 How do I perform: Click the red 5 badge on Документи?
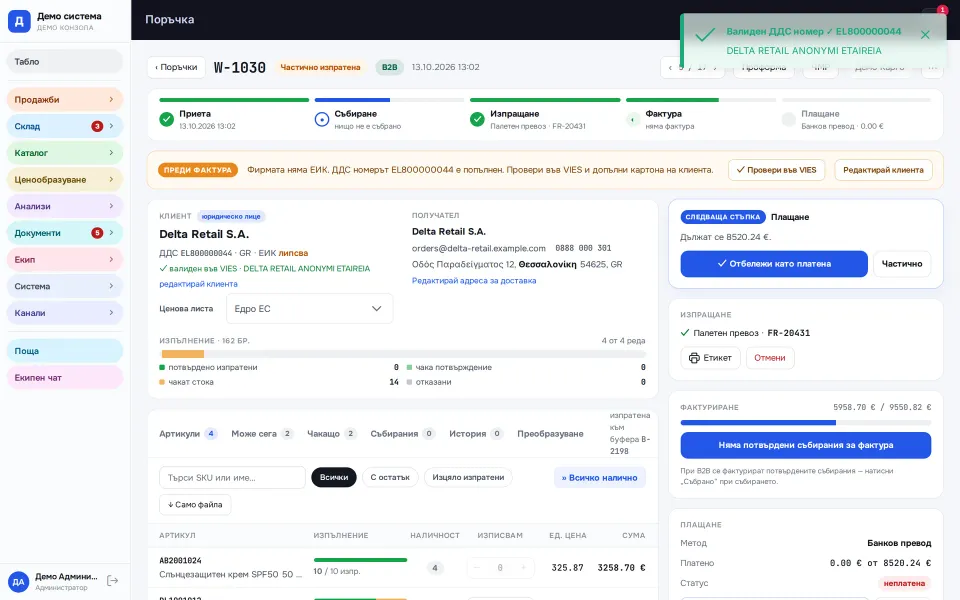pyautogui.click(x=97, y=233)
